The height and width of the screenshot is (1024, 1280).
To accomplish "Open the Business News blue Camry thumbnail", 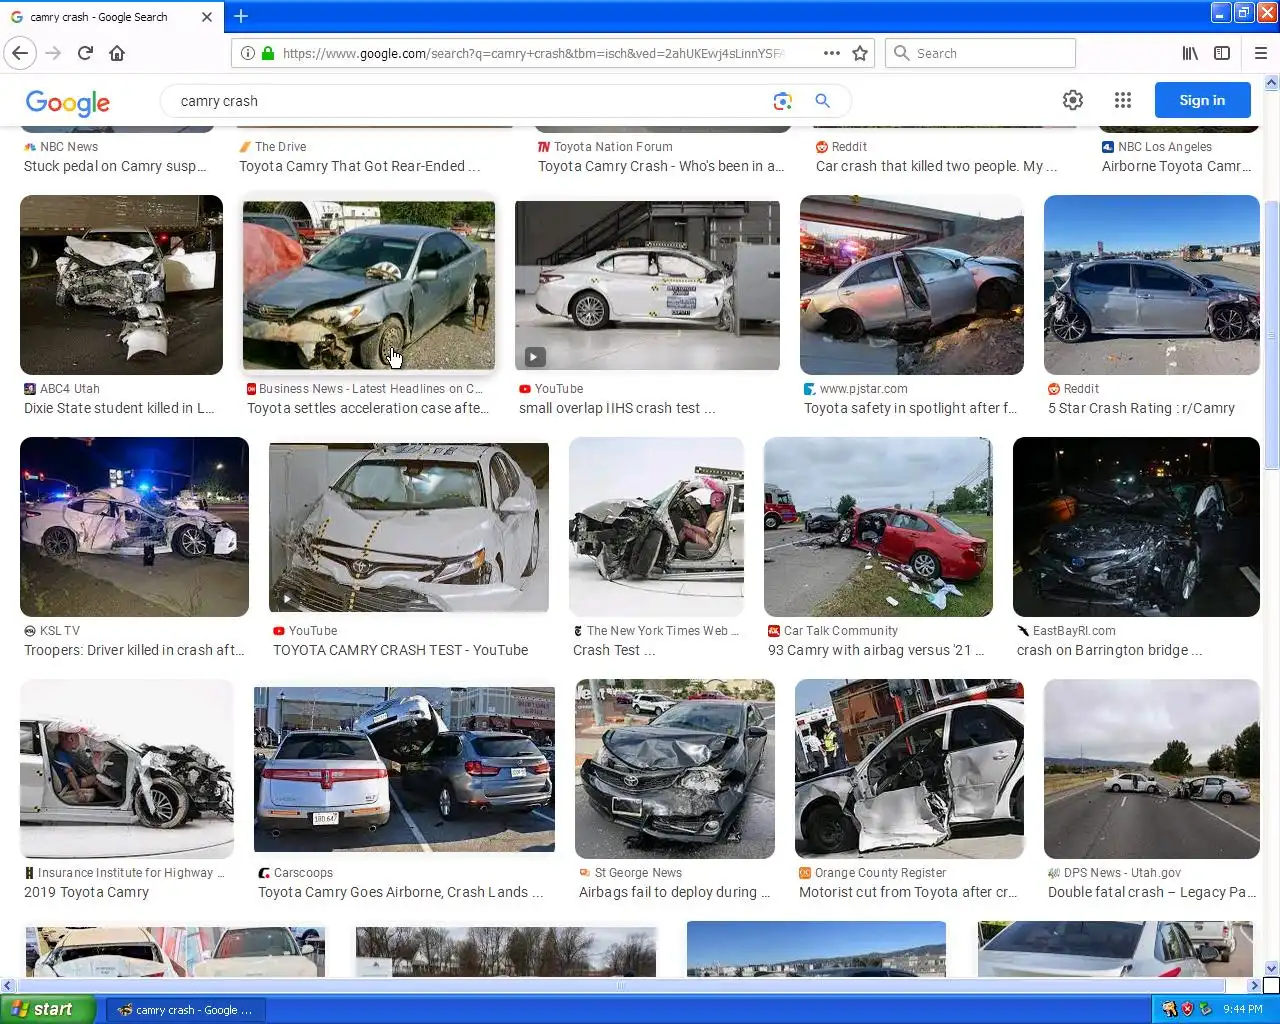I will [x=368, y=285].
